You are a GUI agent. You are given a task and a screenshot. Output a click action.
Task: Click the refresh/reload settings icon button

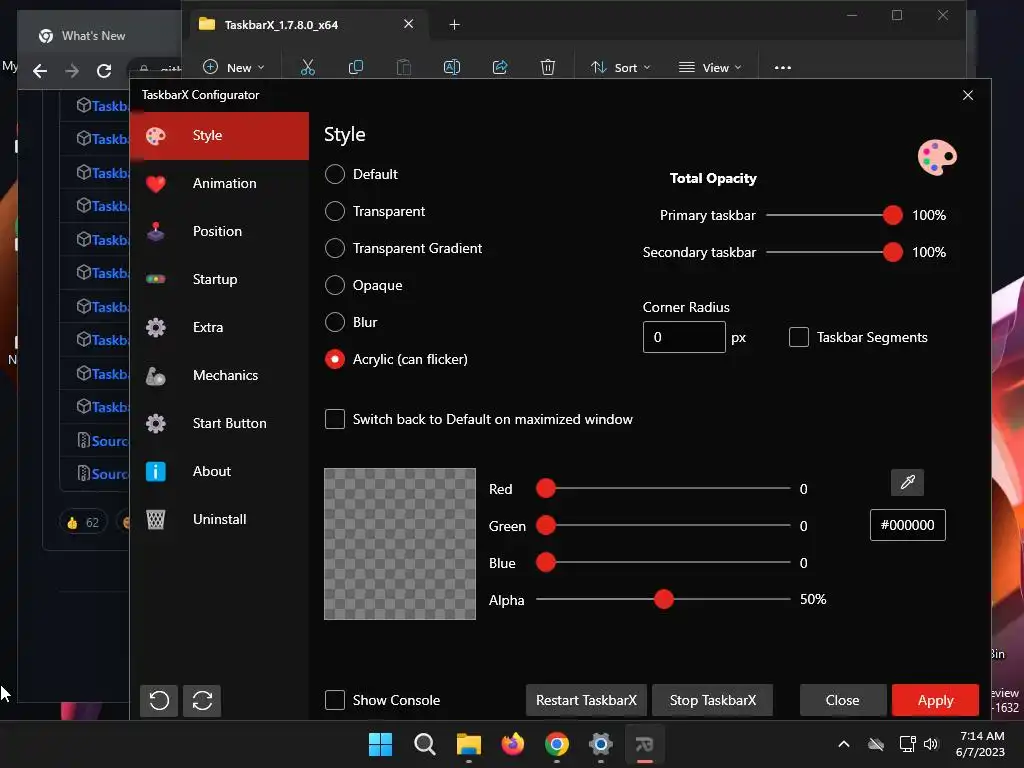pos(202,701)
